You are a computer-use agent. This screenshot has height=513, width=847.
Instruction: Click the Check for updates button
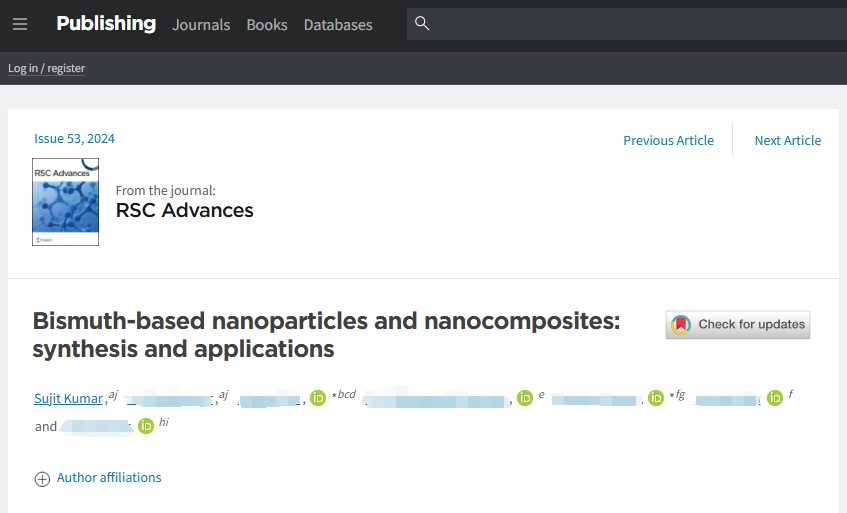(738, 324)
